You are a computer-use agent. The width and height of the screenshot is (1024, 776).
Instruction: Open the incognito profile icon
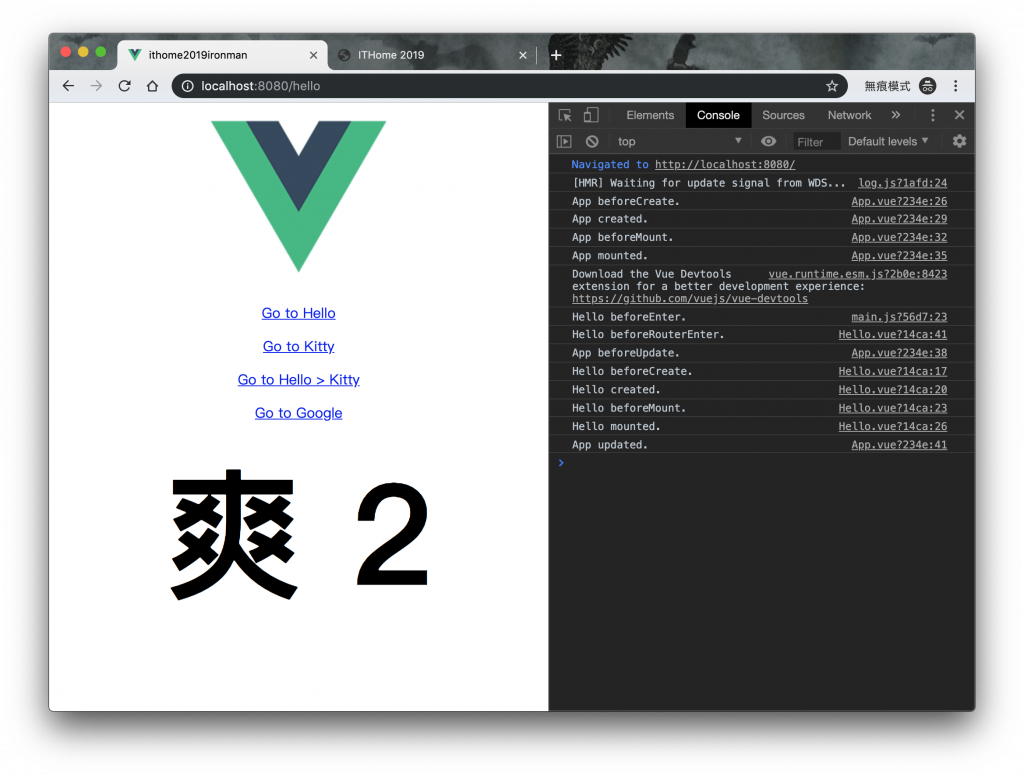(x=927, y=86)
